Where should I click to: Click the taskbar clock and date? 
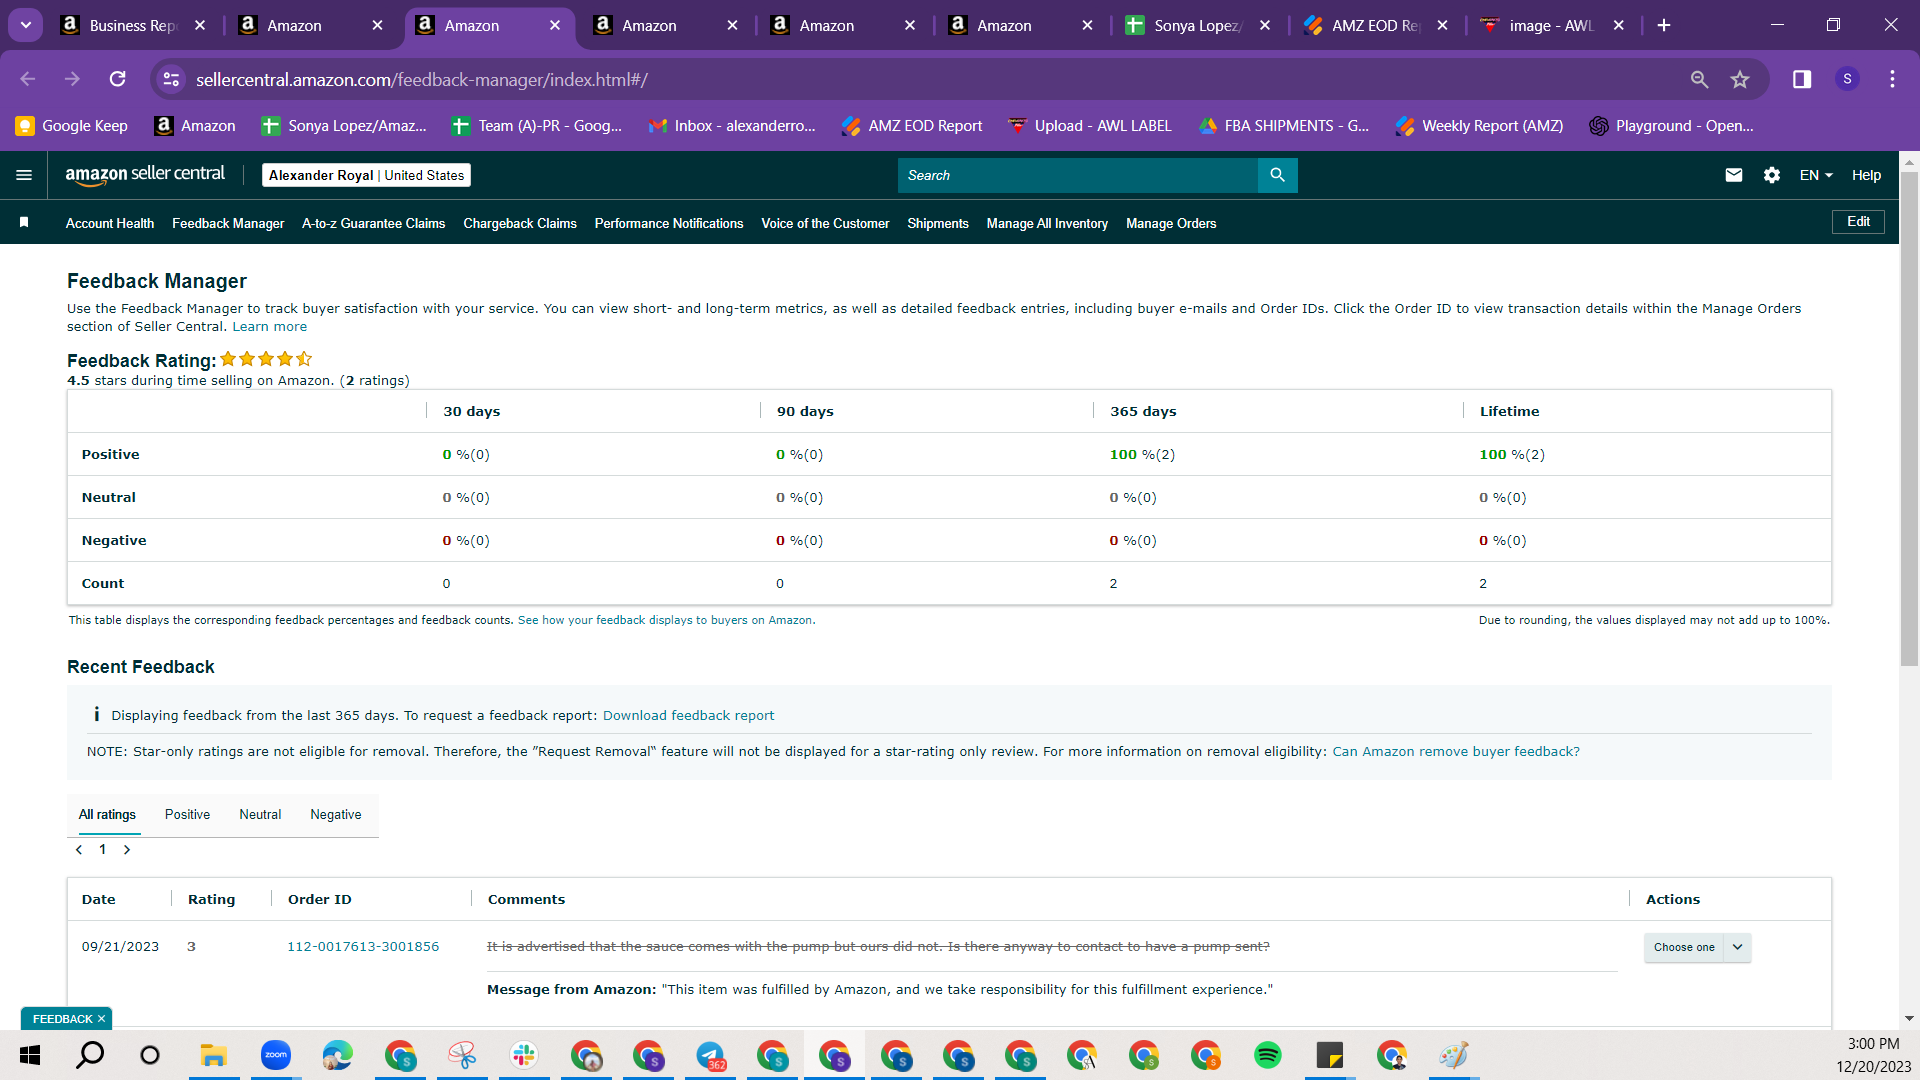point(1873,1055)
